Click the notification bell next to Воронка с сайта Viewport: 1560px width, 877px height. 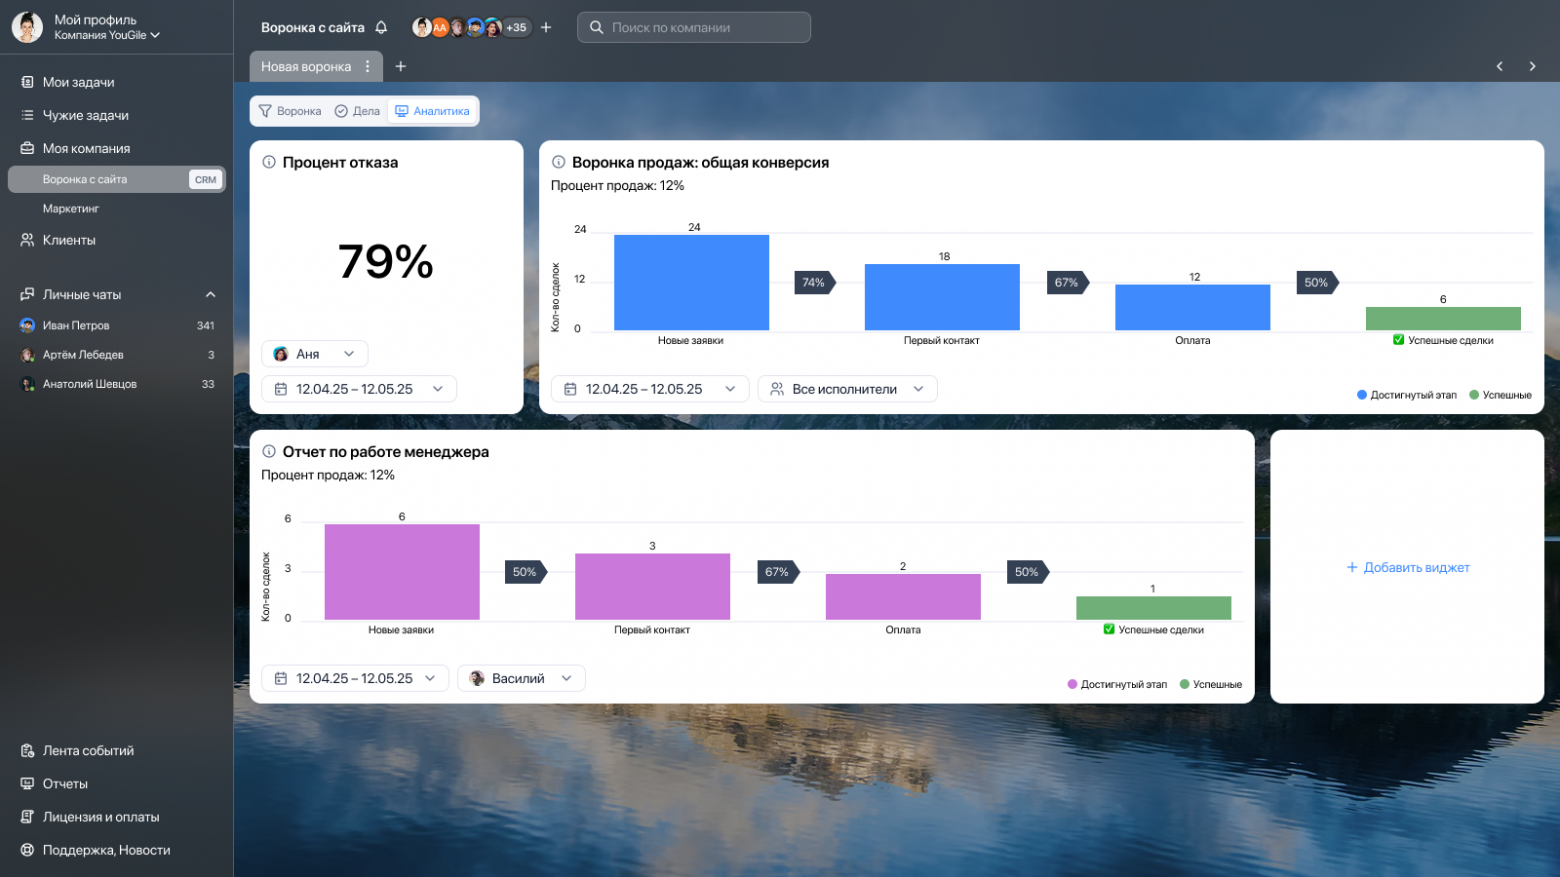point(381,28)
